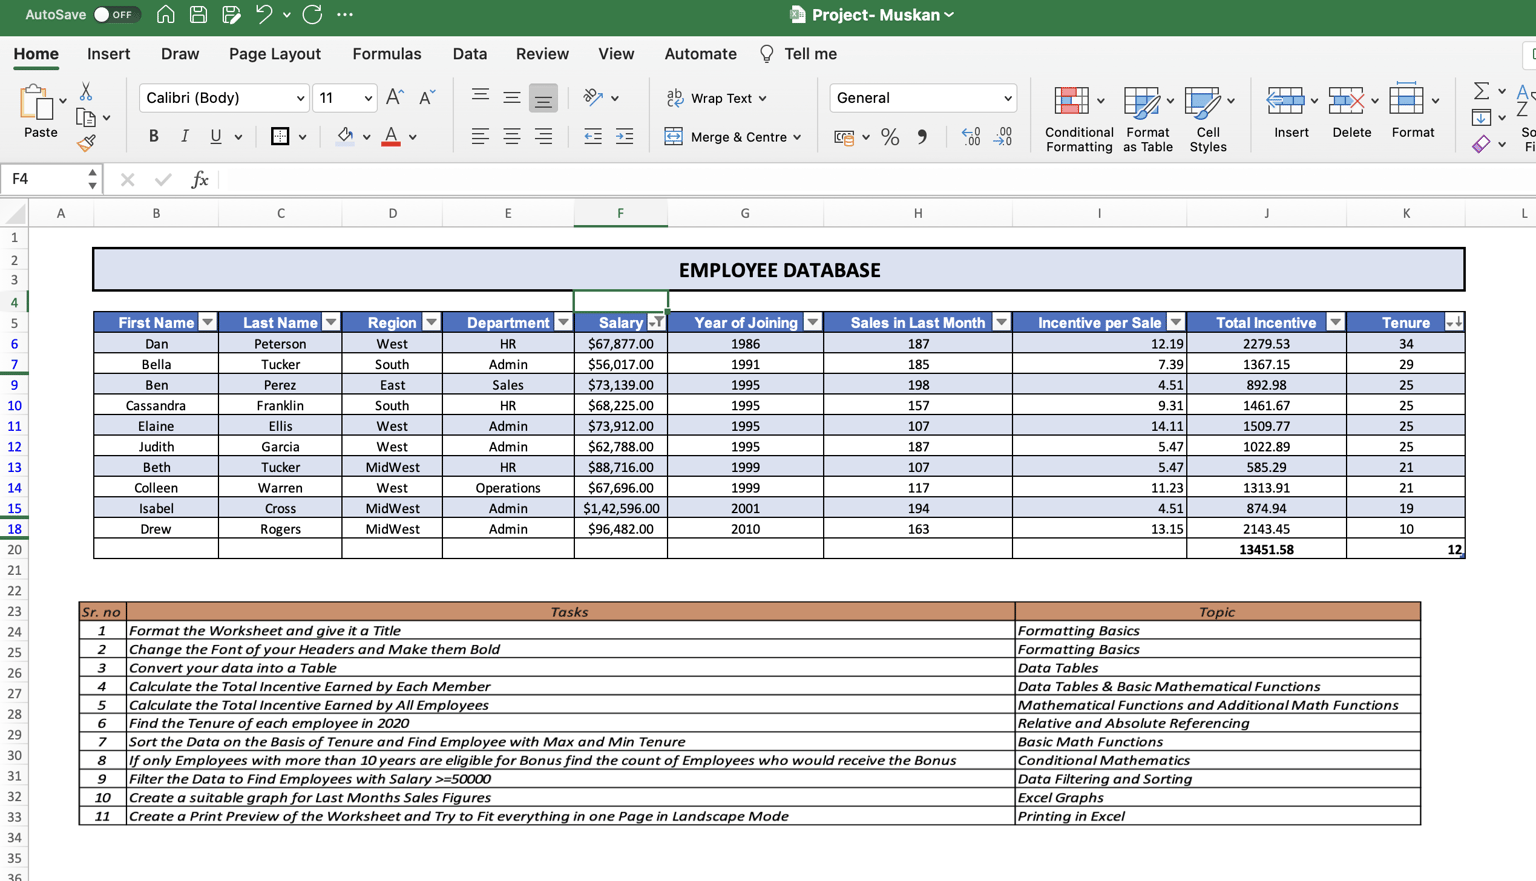1536x881 pixels.
Task: Toggle middle vertical alignment
Action: pyautogui.click(x=511, y=97)
